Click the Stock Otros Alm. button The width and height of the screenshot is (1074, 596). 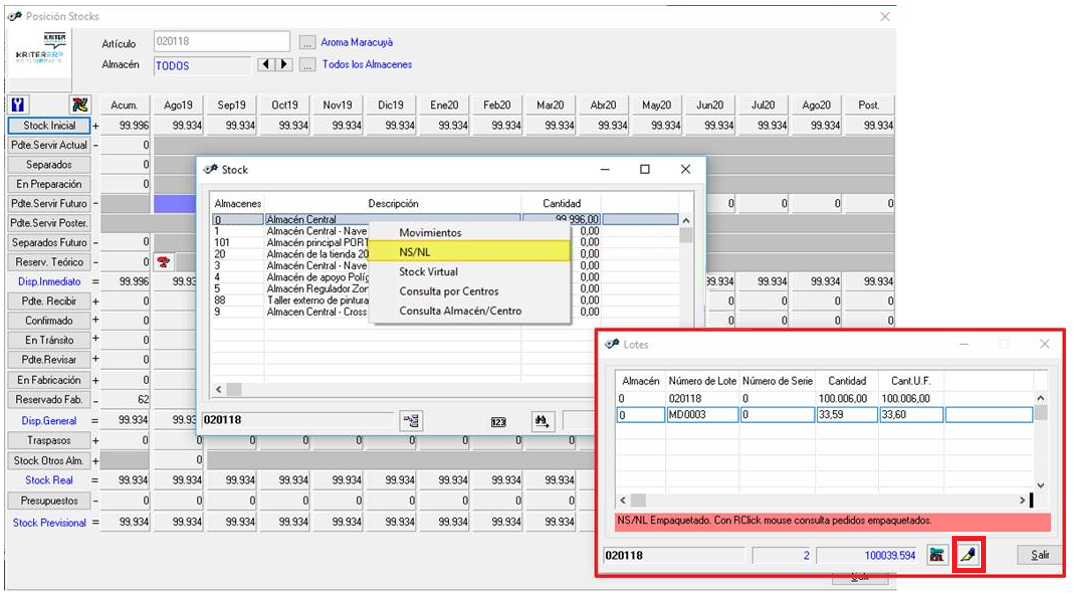(x=49, y=460)
